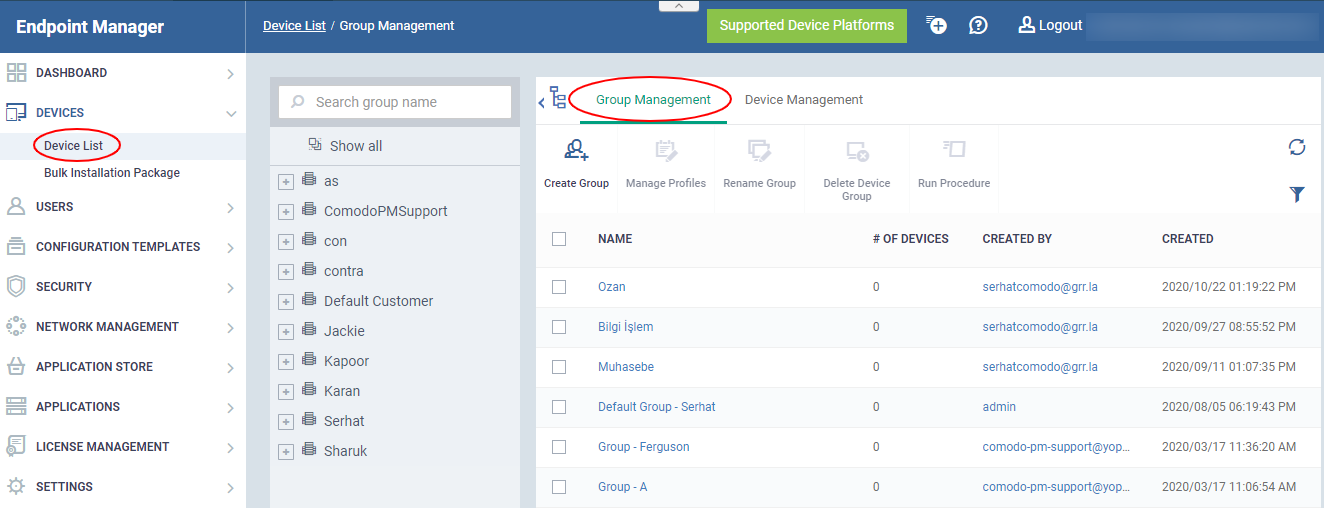This screenshot has width=1324, height=508.
Task: Click the admin creator cell
Action: tap(999, 407)
